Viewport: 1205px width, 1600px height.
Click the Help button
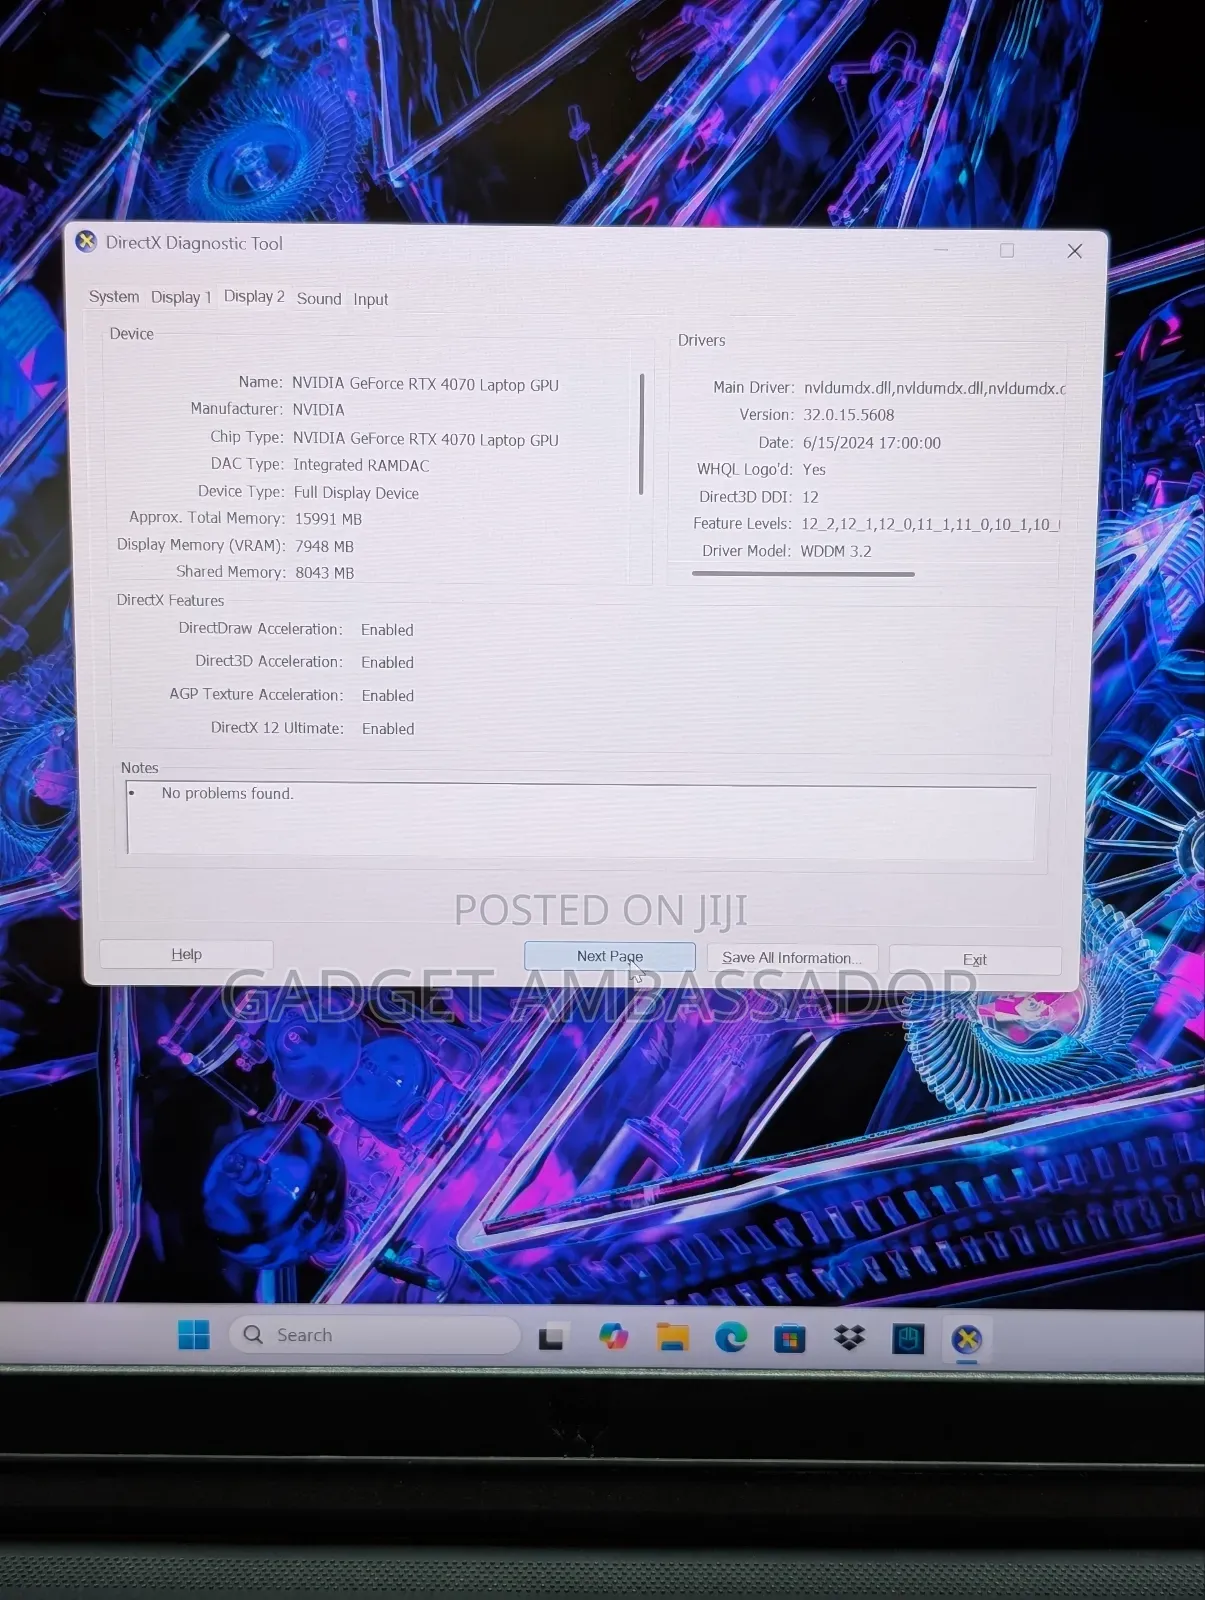pyautogui.click(x=186, y=954)
